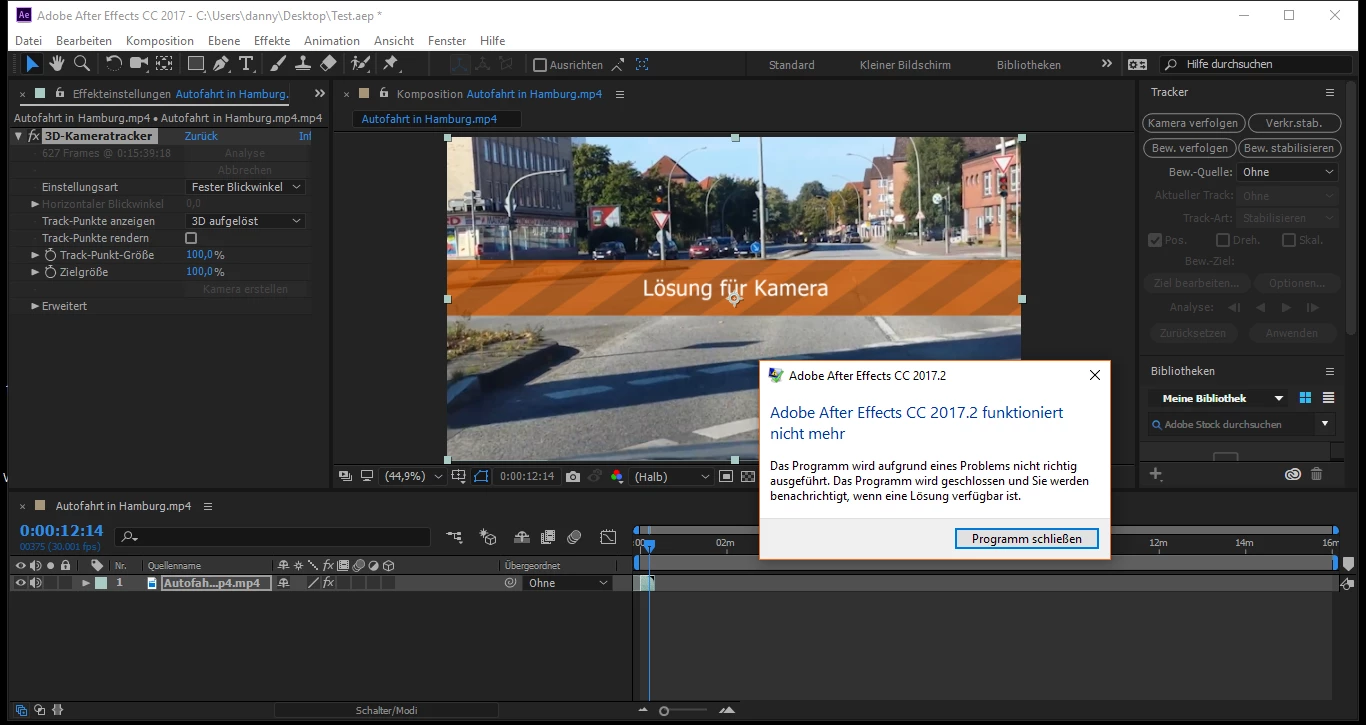
Task: Click the Kamera verfolgen button
Action: (1193, 123)
